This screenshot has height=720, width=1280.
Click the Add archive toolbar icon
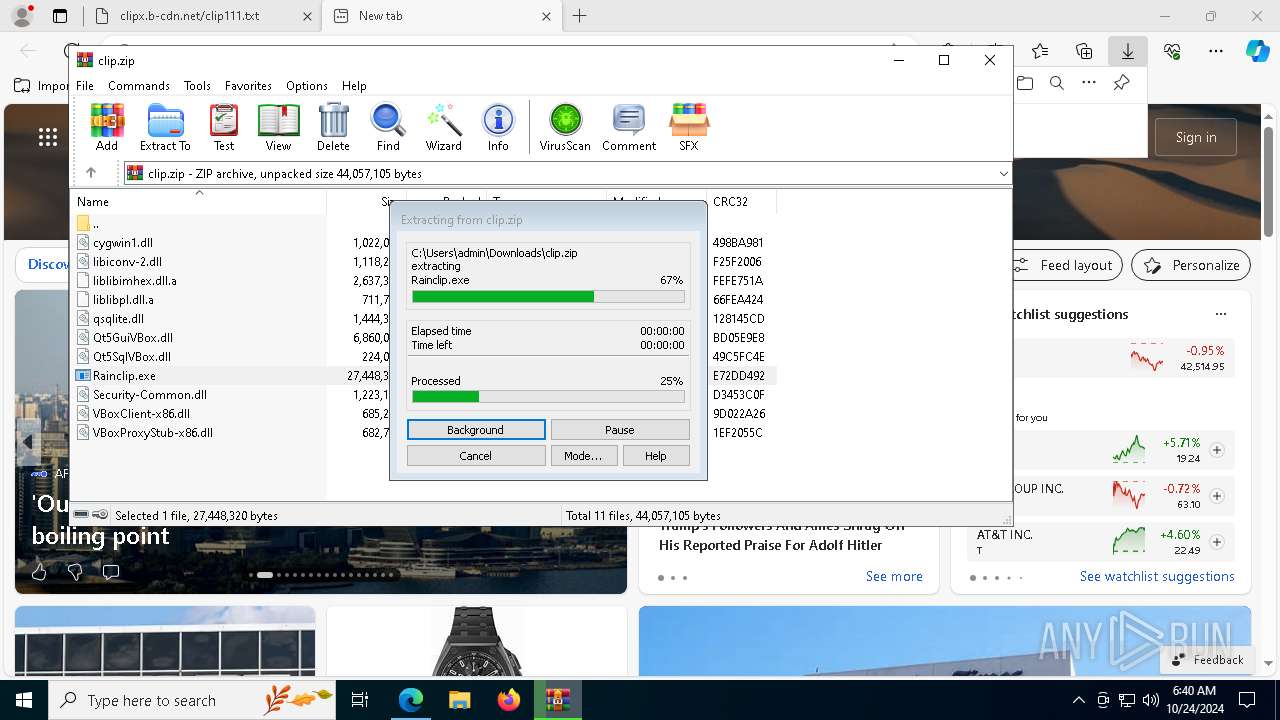point(107,127)
